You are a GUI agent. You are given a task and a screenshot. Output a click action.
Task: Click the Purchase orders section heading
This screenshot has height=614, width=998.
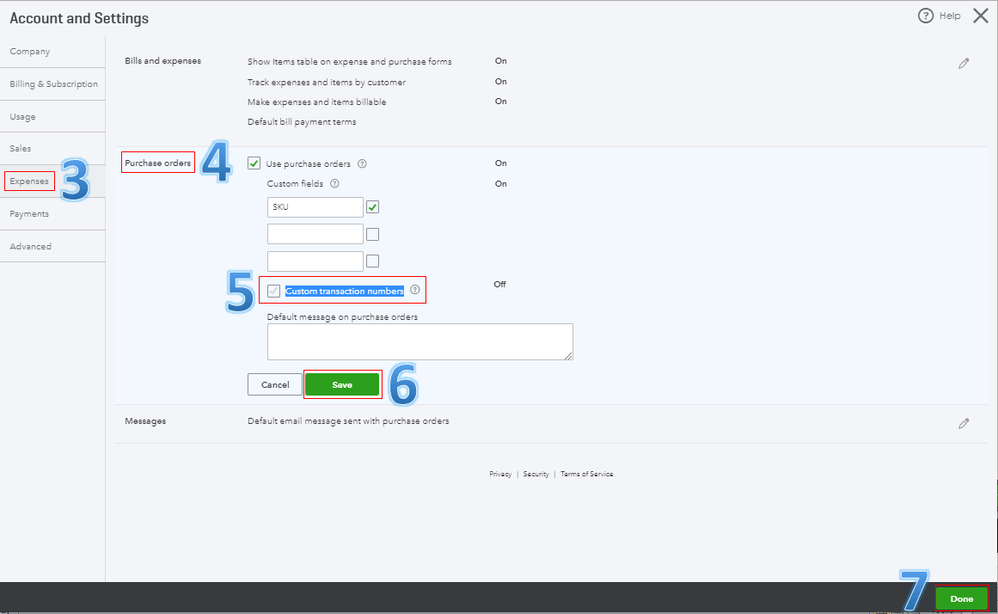click(158, 163)
